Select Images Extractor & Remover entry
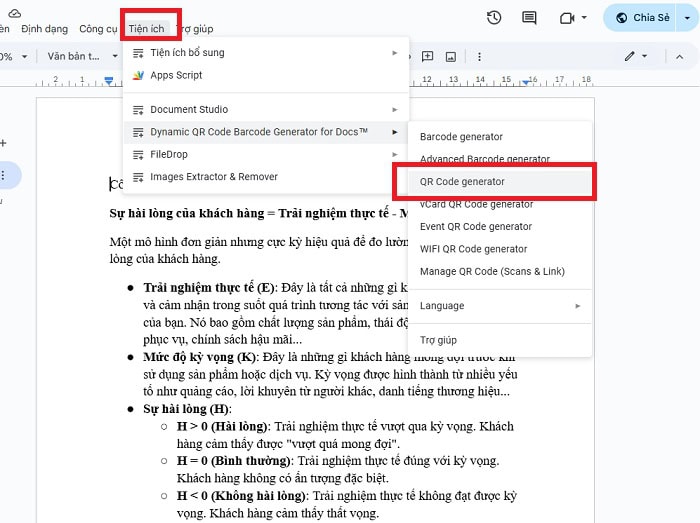This screenshot has height=523, width=700. point(266,177)
